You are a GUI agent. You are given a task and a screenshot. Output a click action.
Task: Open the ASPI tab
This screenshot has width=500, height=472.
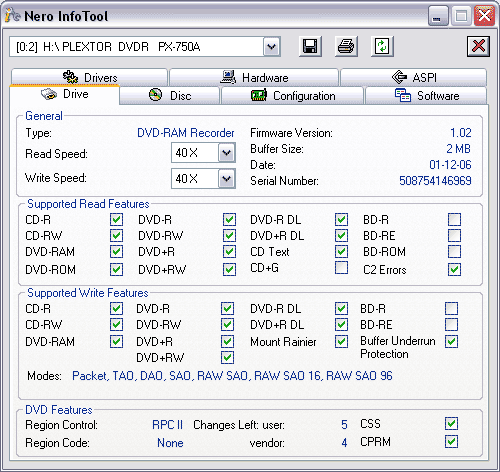click(413, 77)
